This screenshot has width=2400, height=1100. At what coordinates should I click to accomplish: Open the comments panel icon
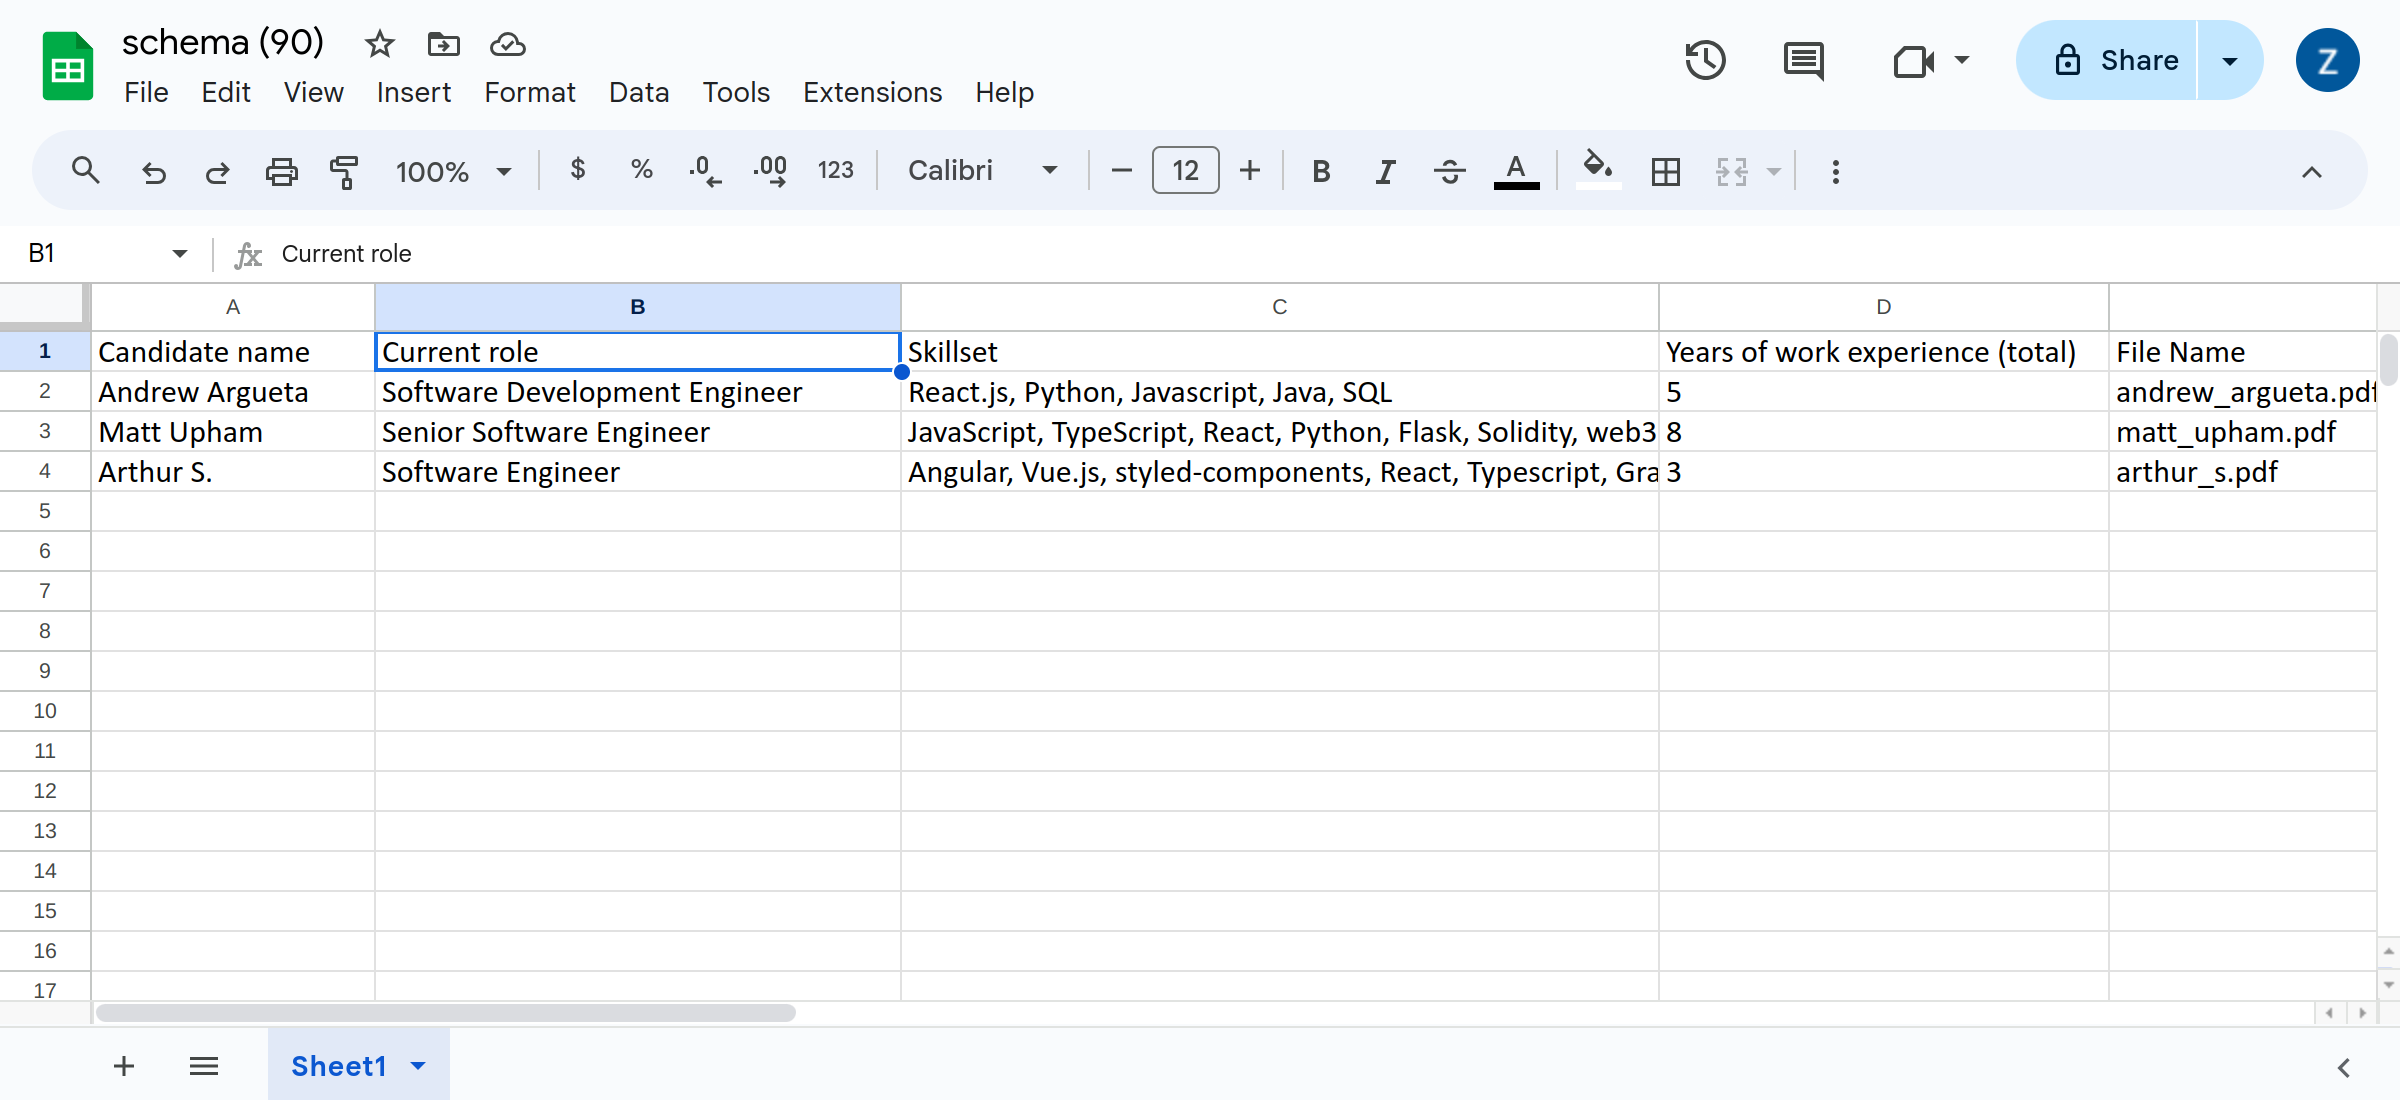[x=1803, y=61]
